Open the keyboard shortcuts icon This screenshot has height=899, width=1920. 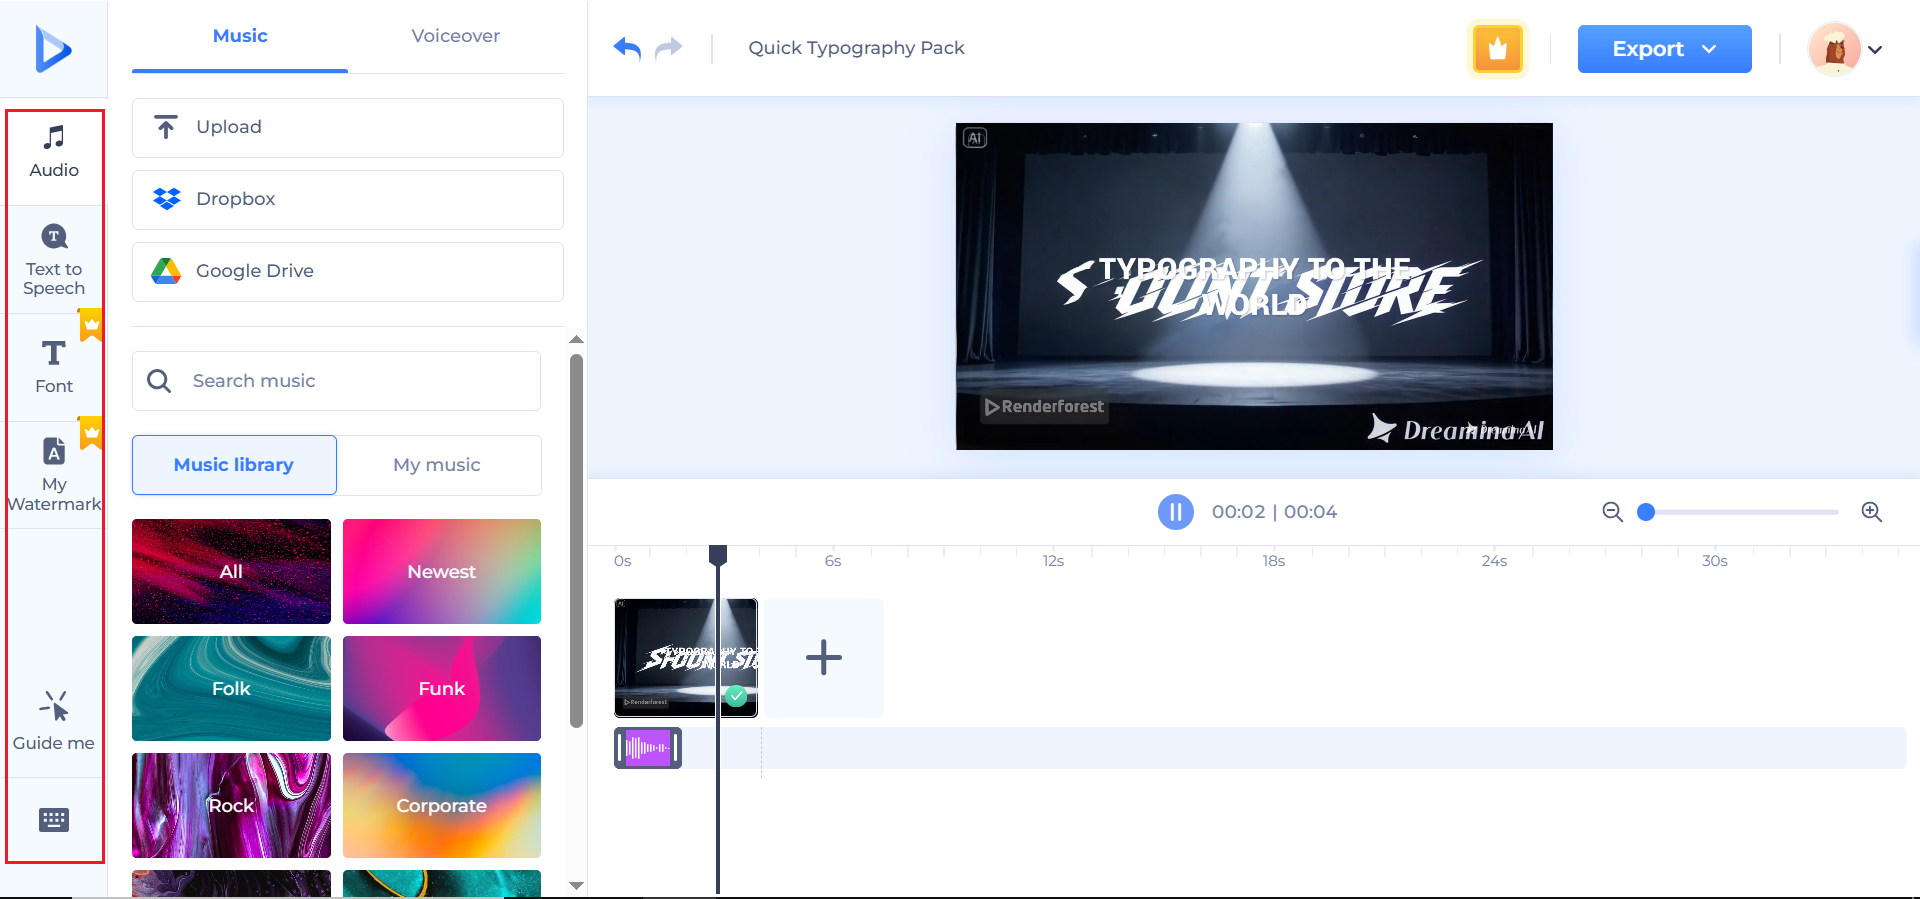(54, 820)
